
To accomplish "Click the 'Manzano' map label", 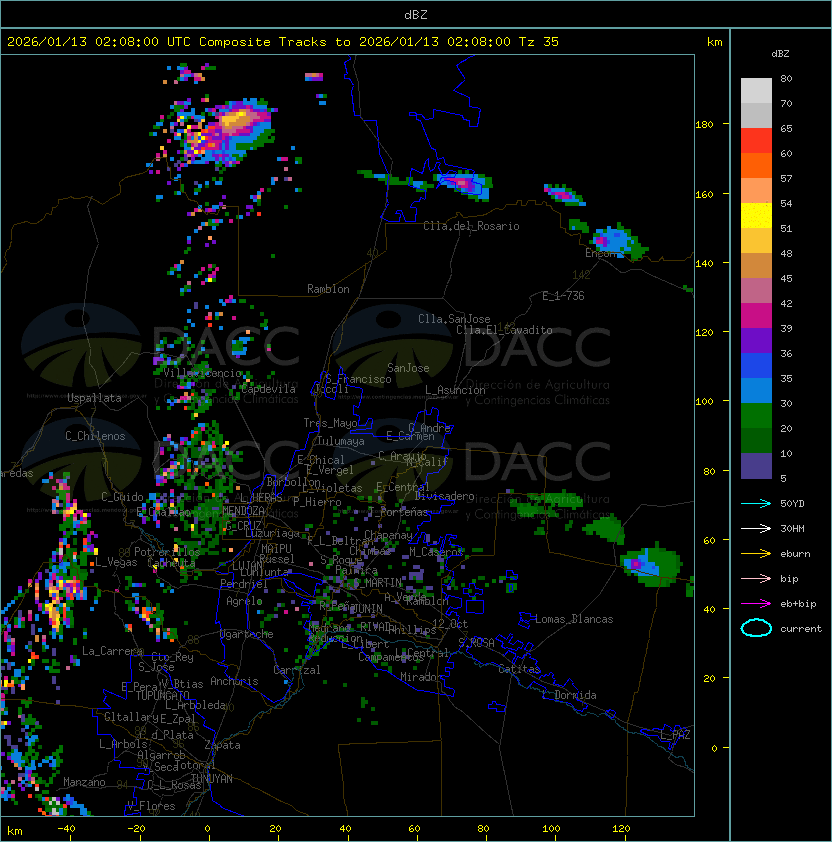I will [x=84, y=782].
